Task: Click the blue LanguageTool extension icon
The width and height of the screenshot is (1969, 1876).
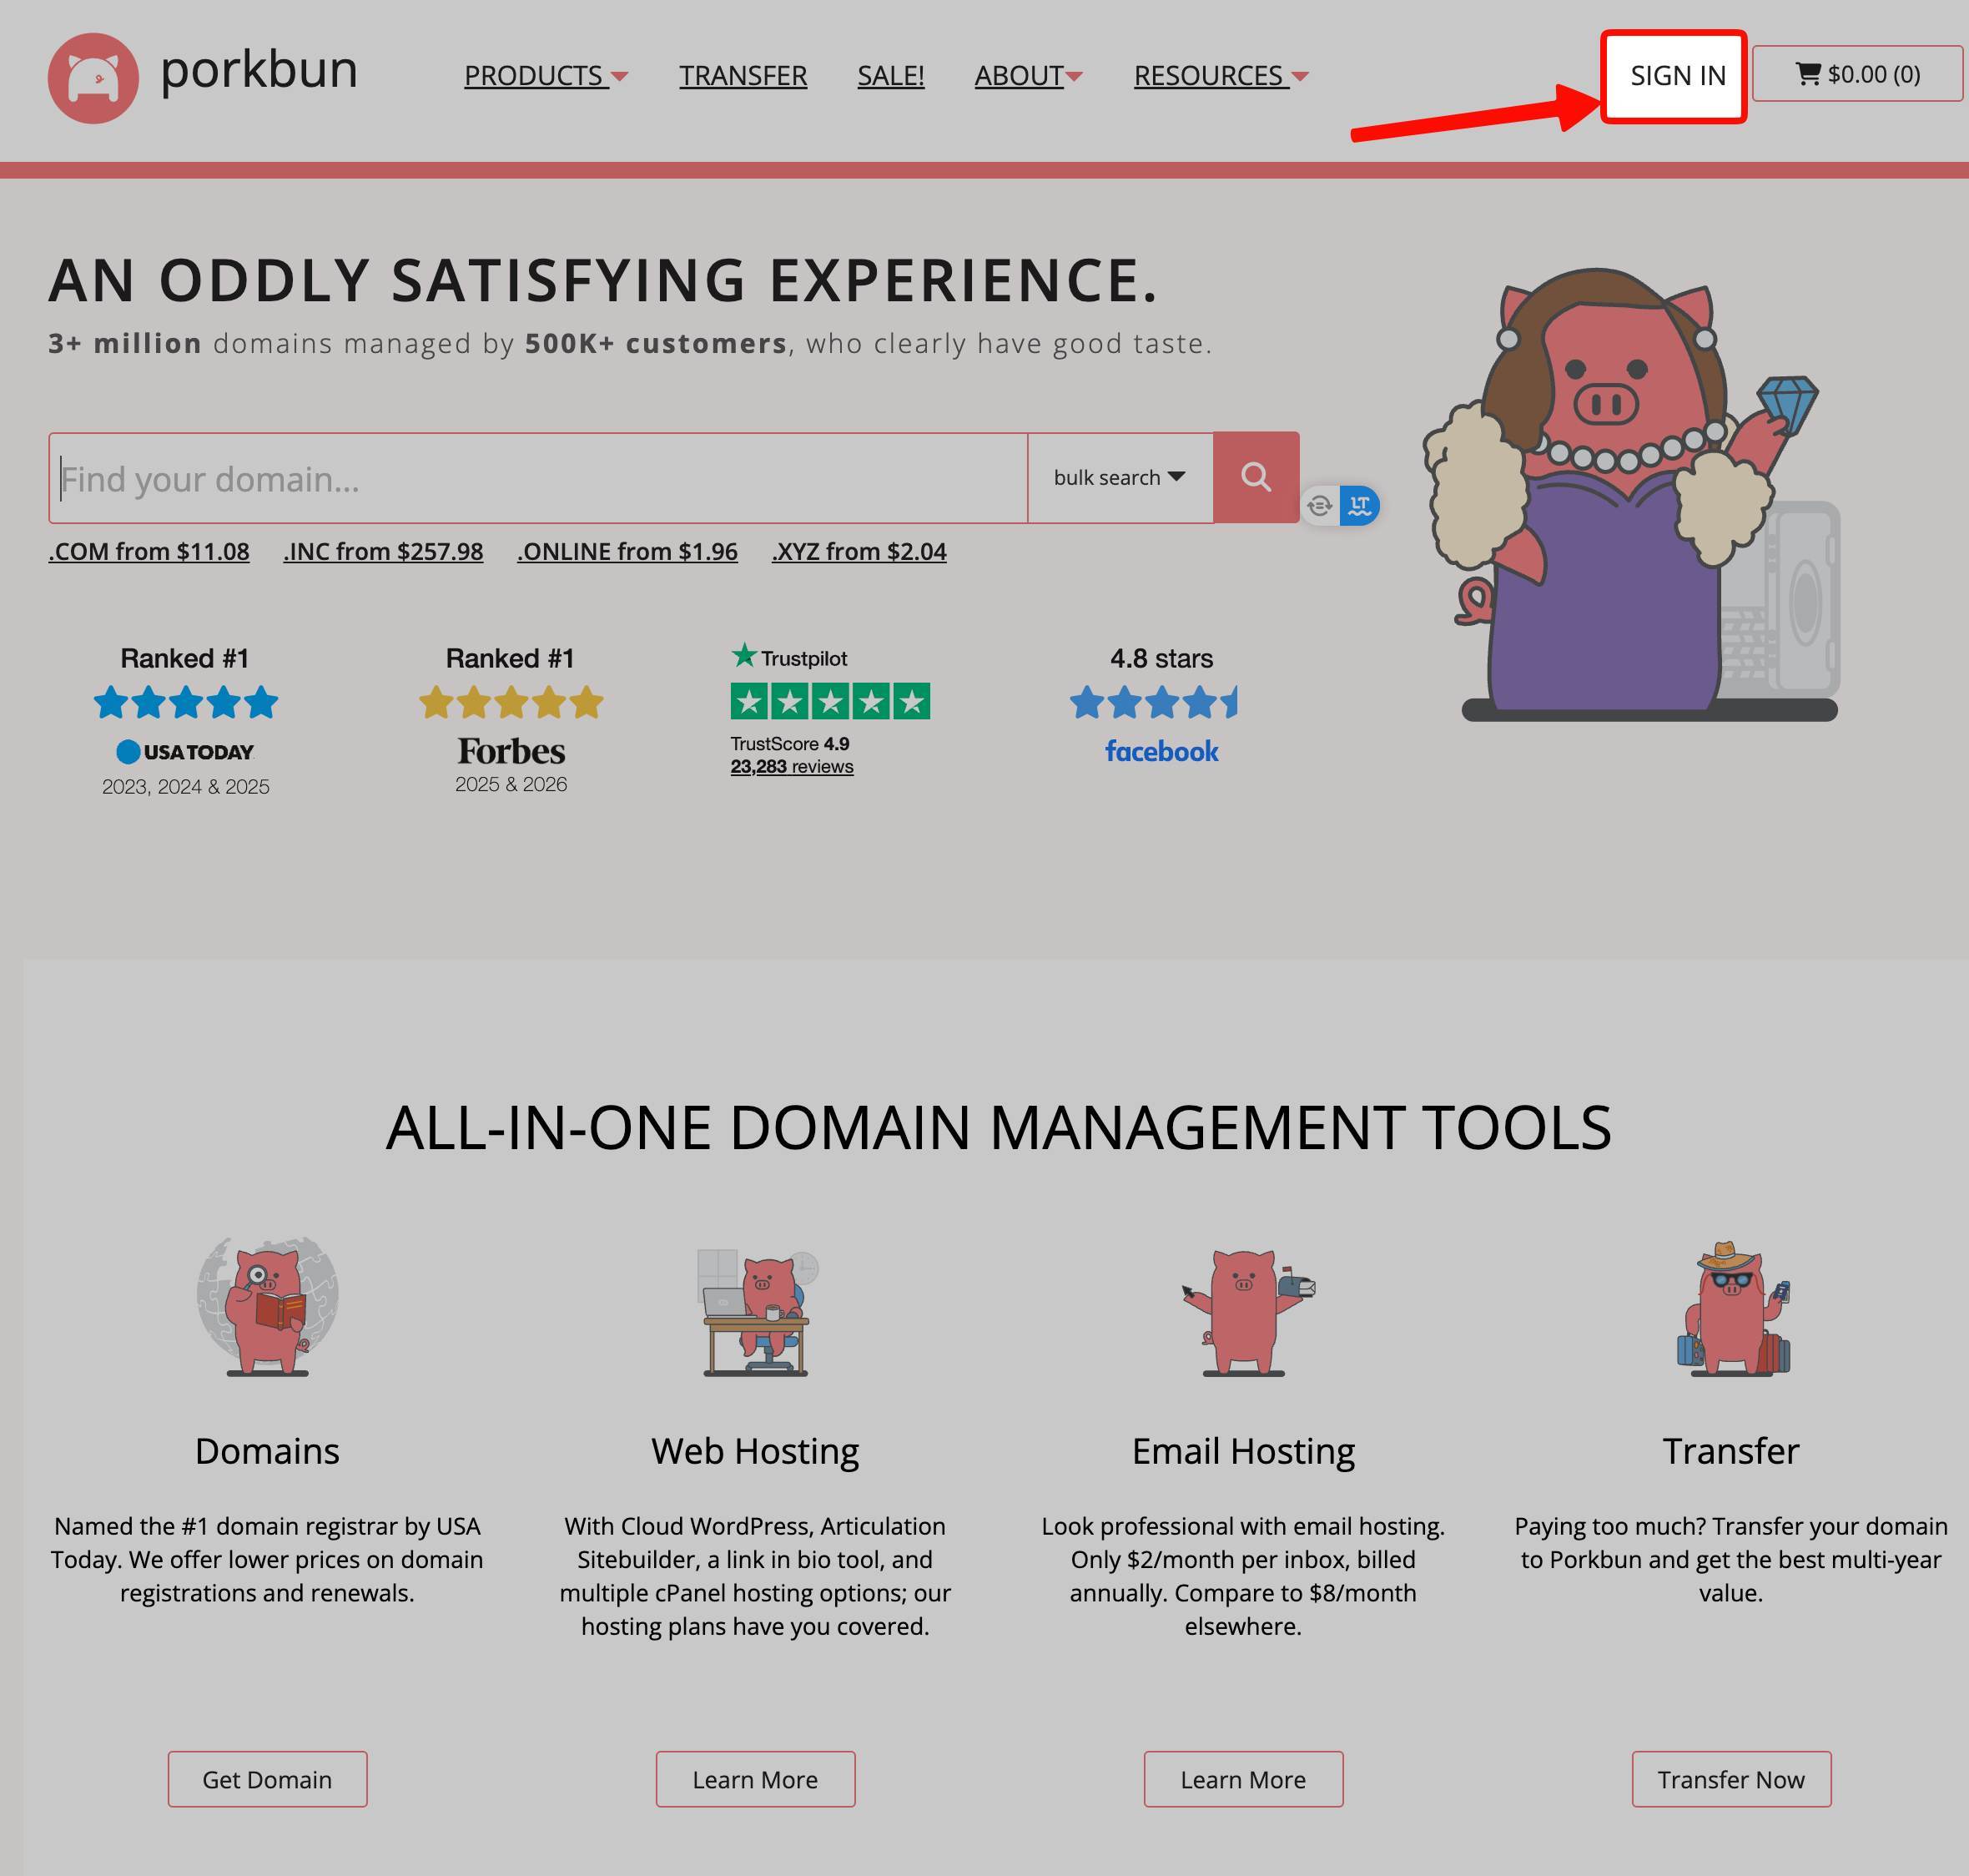Action: [1359, 505]
